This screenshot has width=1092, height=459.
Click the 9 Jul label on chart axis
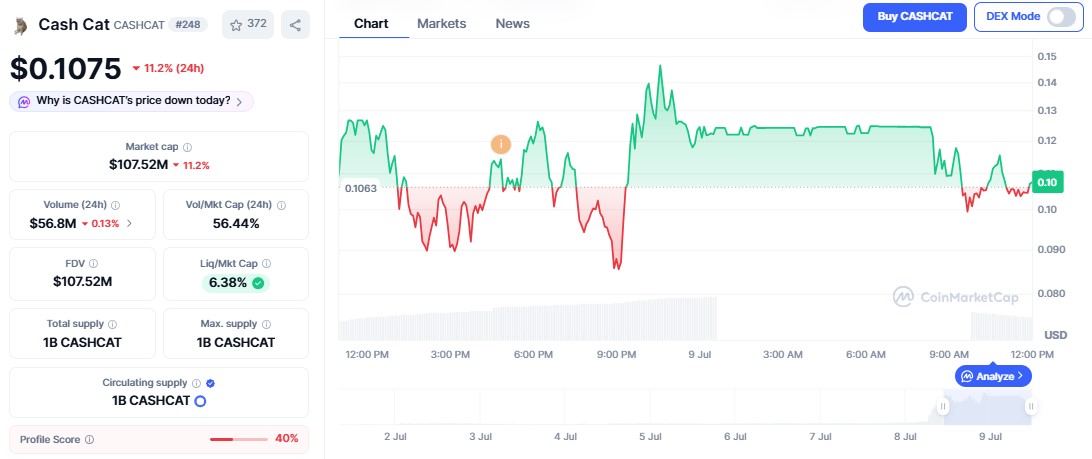(x=699, y=355)
